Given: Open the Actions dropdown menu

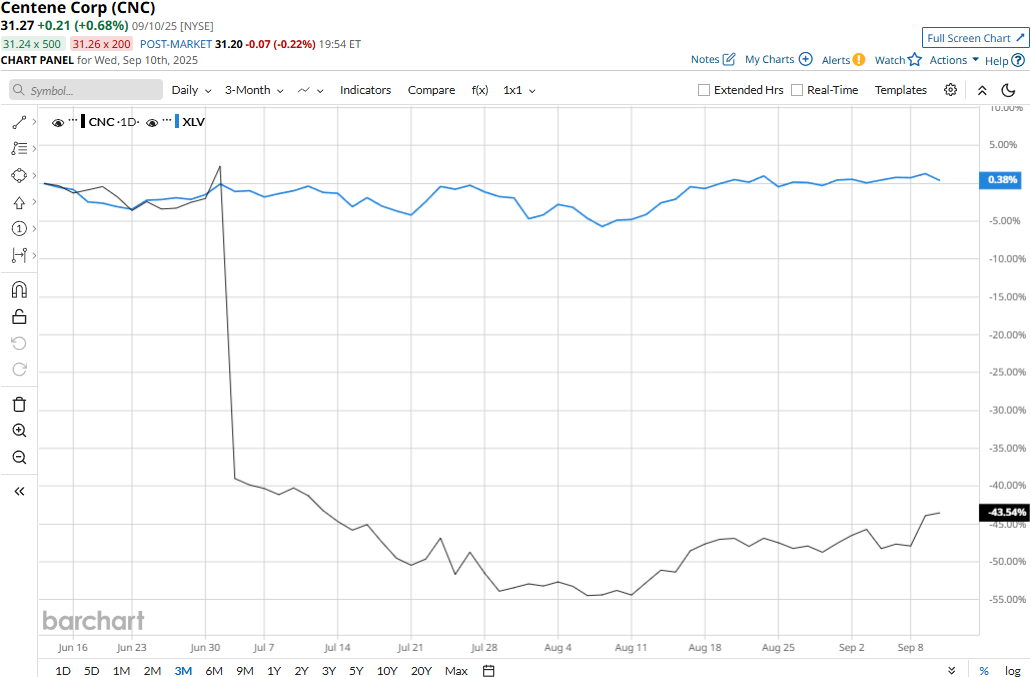Looking at the screenshot, I should point(954,60).
